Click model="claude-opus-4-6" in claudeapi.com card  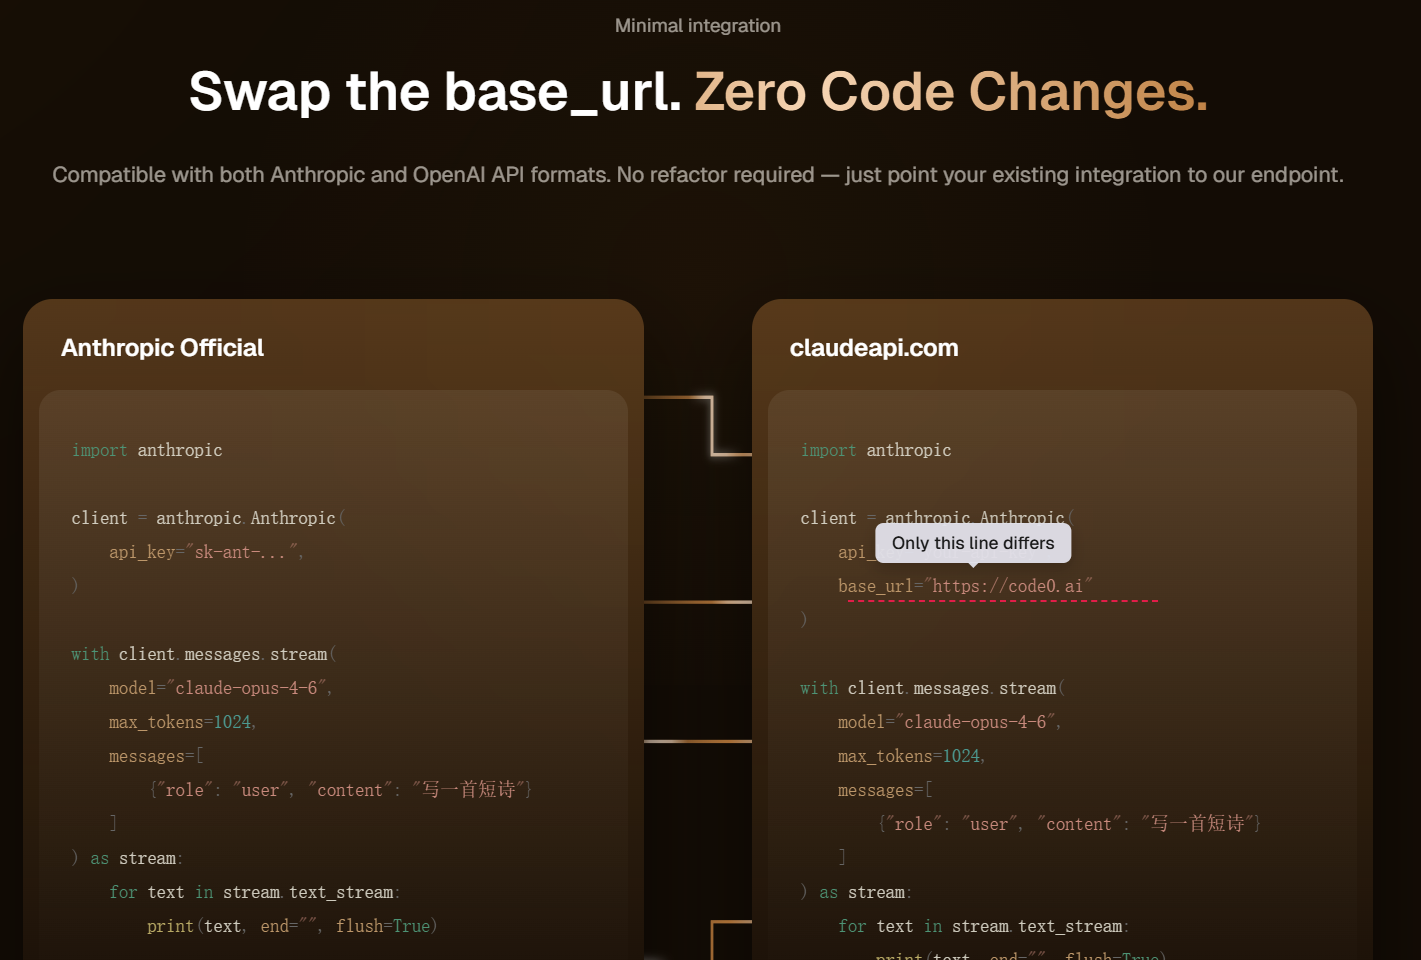(x=949, y=722)
